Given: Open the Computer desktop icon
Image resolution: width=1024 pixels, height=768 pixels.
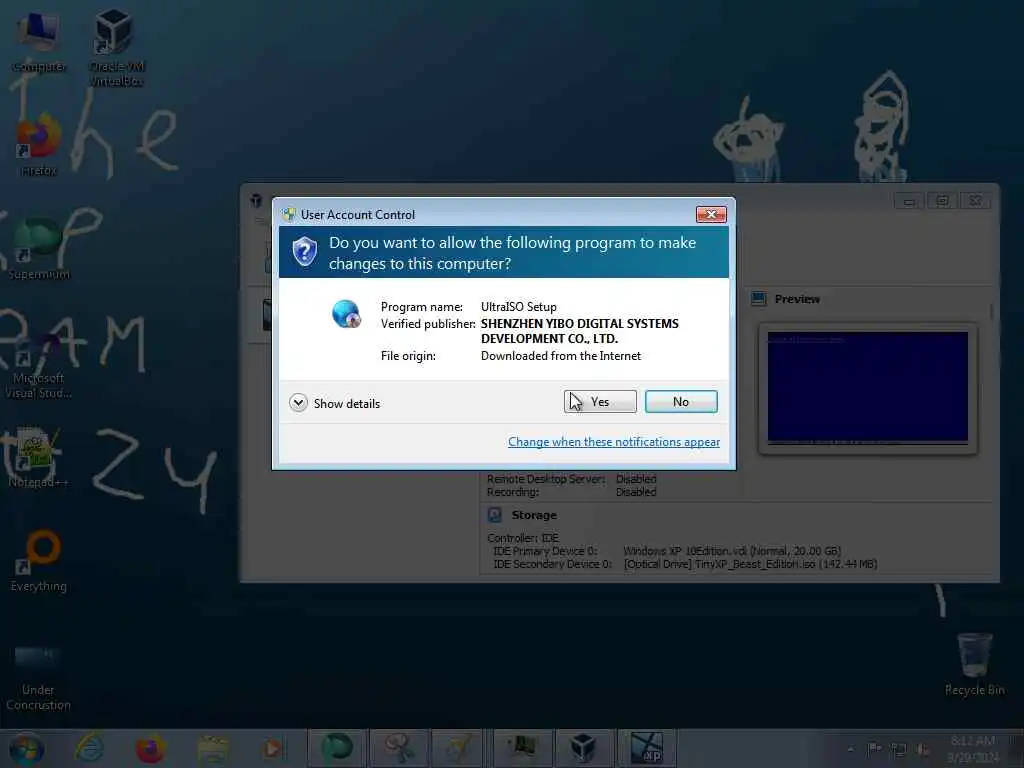Looking at the screenshot, I should [x=39, y=42].
